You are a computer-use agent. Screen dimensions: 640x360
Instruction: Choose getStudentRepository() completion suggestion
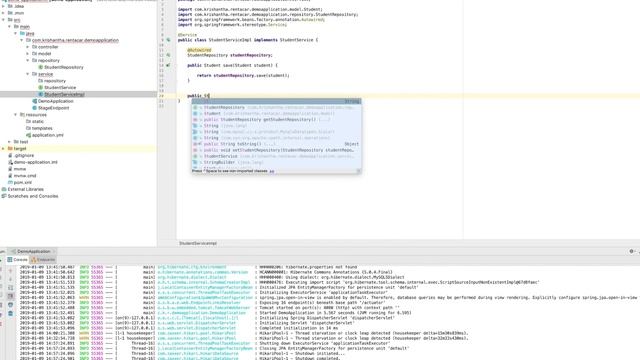(276, 120)
